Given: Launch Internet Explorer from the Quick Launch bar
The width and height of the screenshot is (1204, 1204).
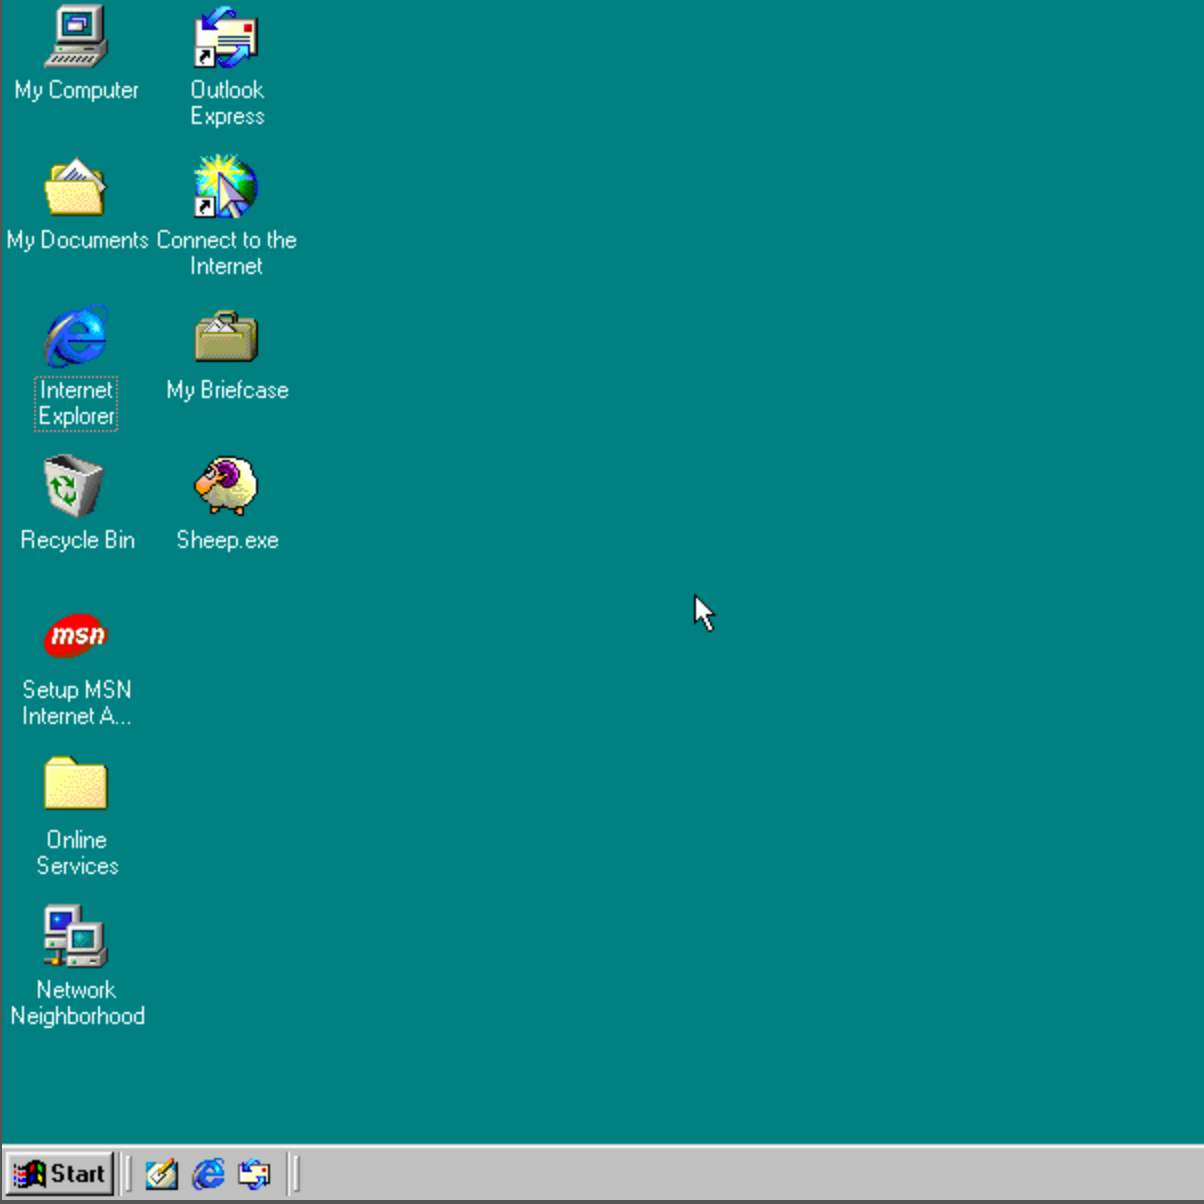Looking at the screenshot, I should pyautogui.click(x=207, y=1174).
